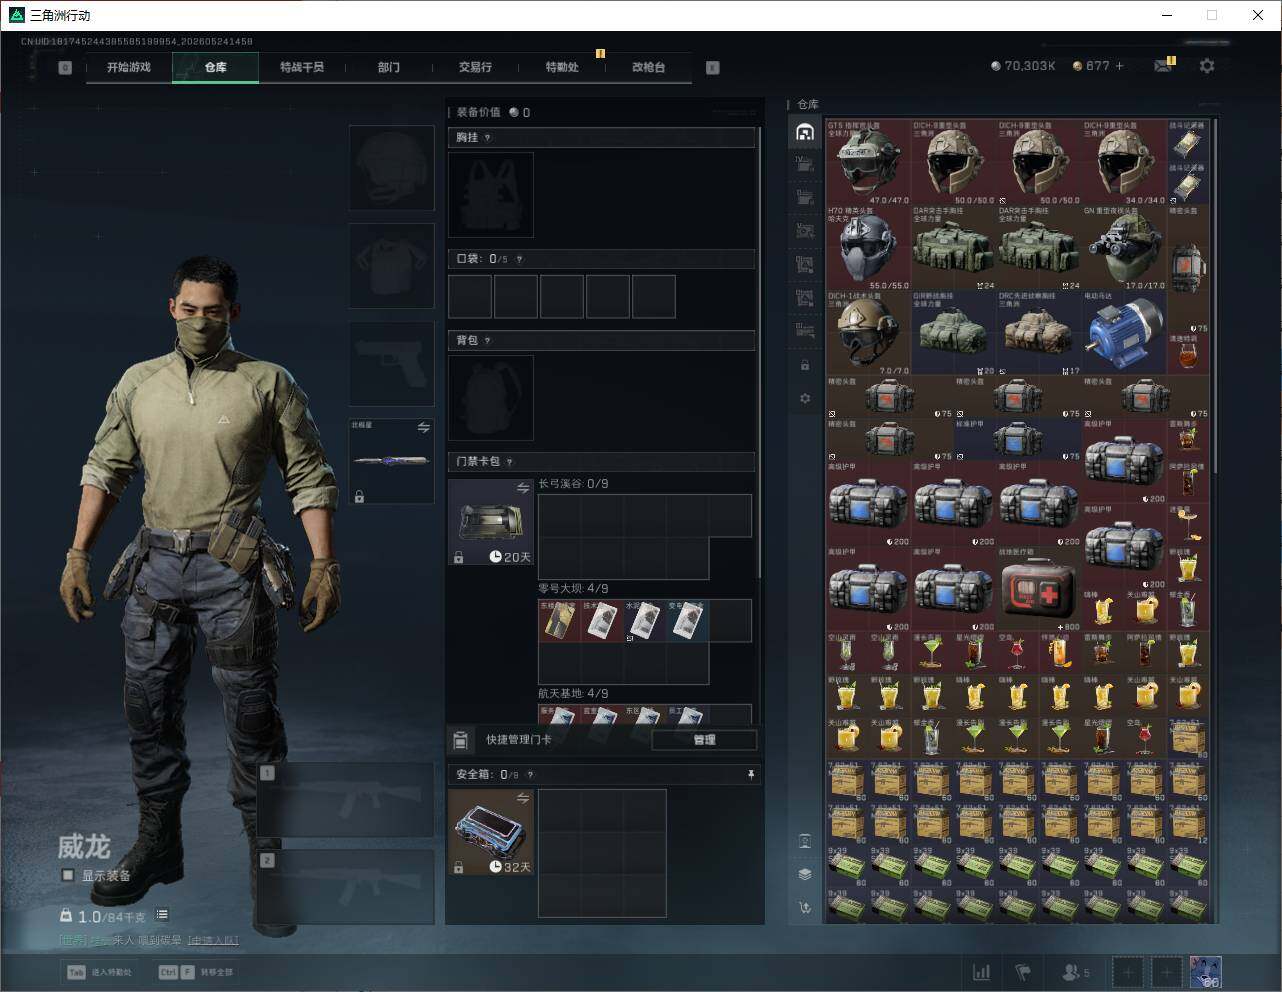Select the keycard case with 20天 remaining
The image size is (1282, 992).
click(491, 522)
